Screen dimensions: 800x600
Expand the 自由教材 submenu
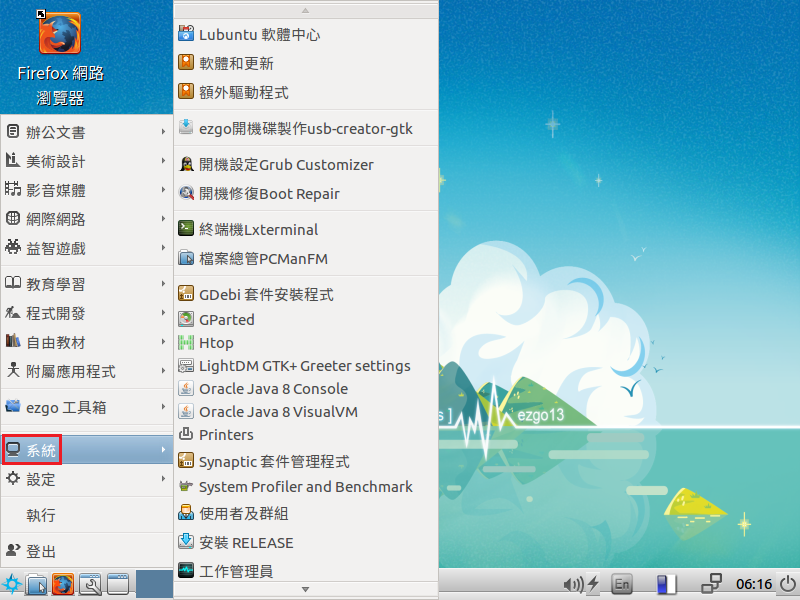[87, 342]
